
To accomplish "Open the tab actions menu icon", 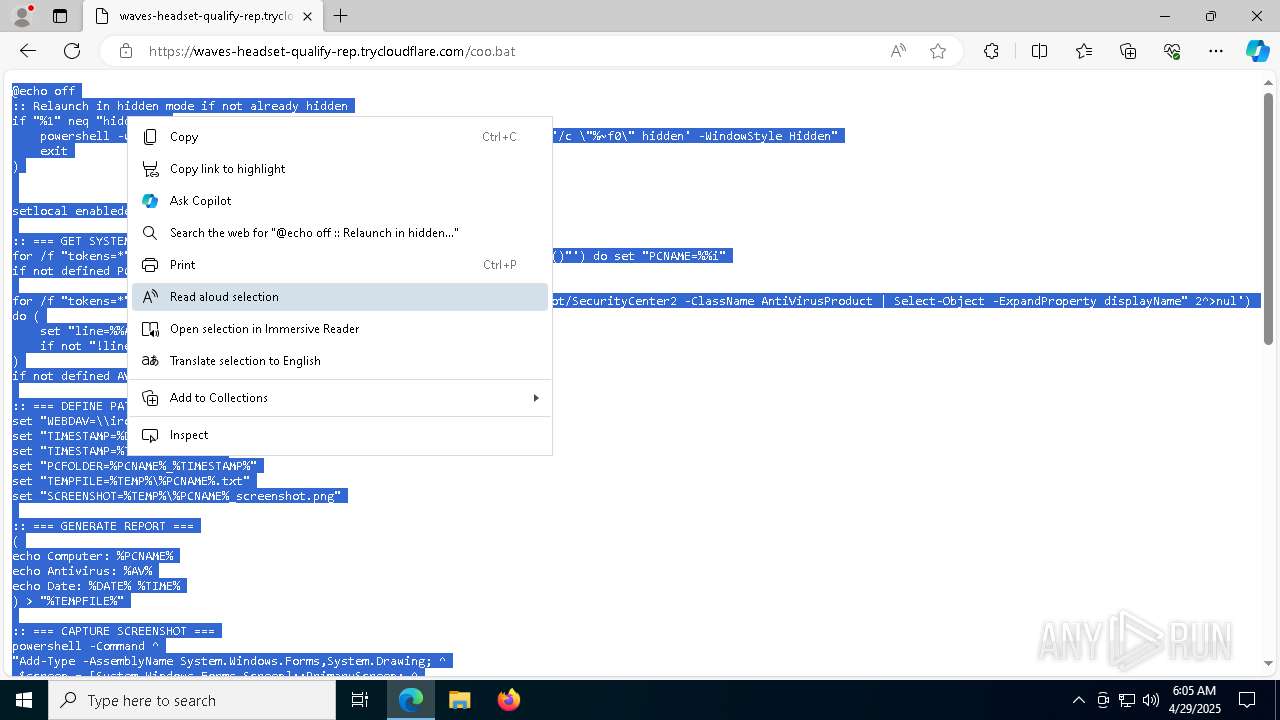I will [60, 16].
